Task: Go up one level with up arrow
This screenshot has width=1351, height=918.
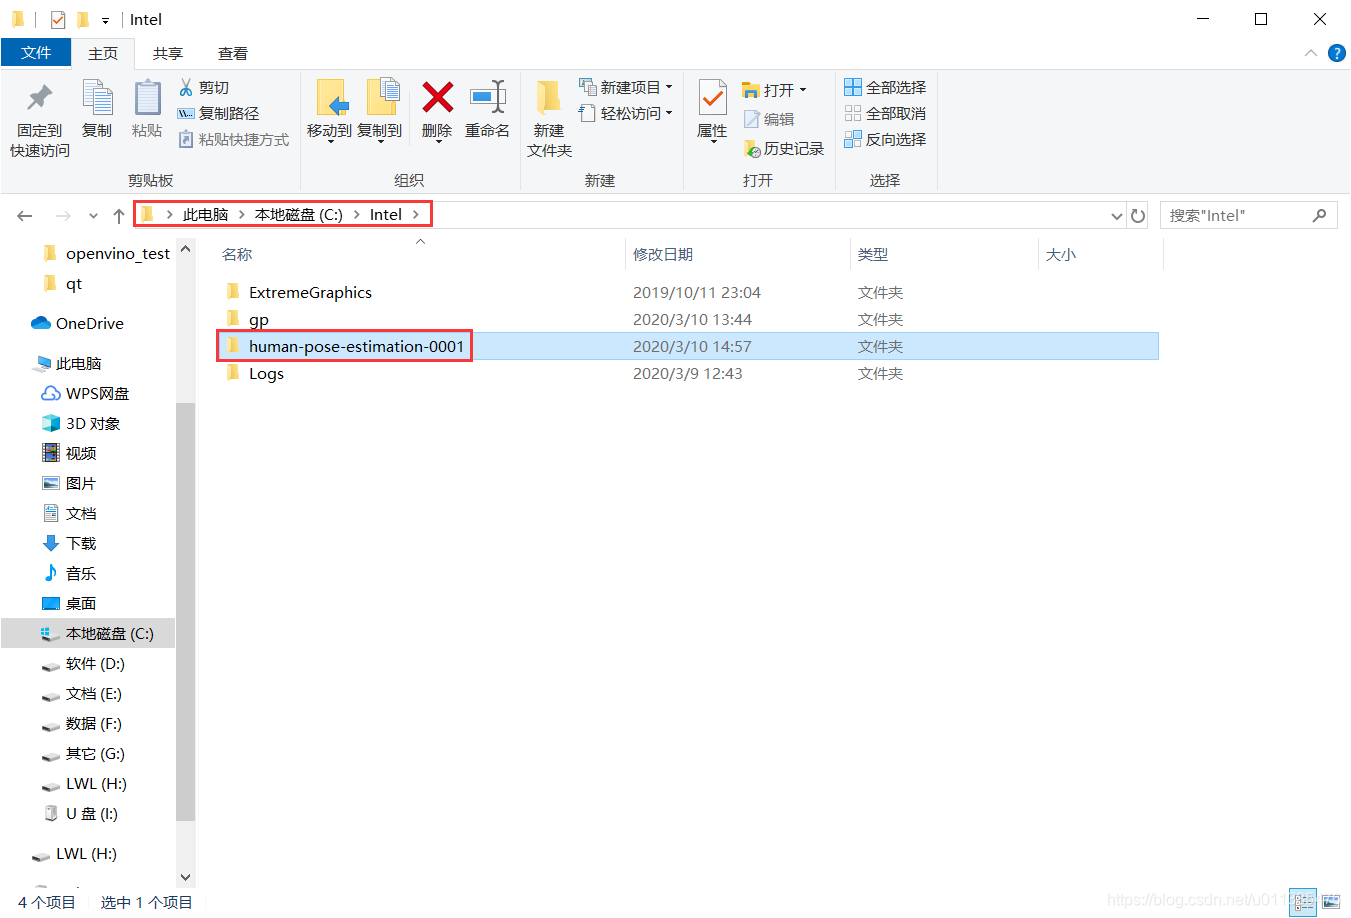Action: (x=119, y=216)
